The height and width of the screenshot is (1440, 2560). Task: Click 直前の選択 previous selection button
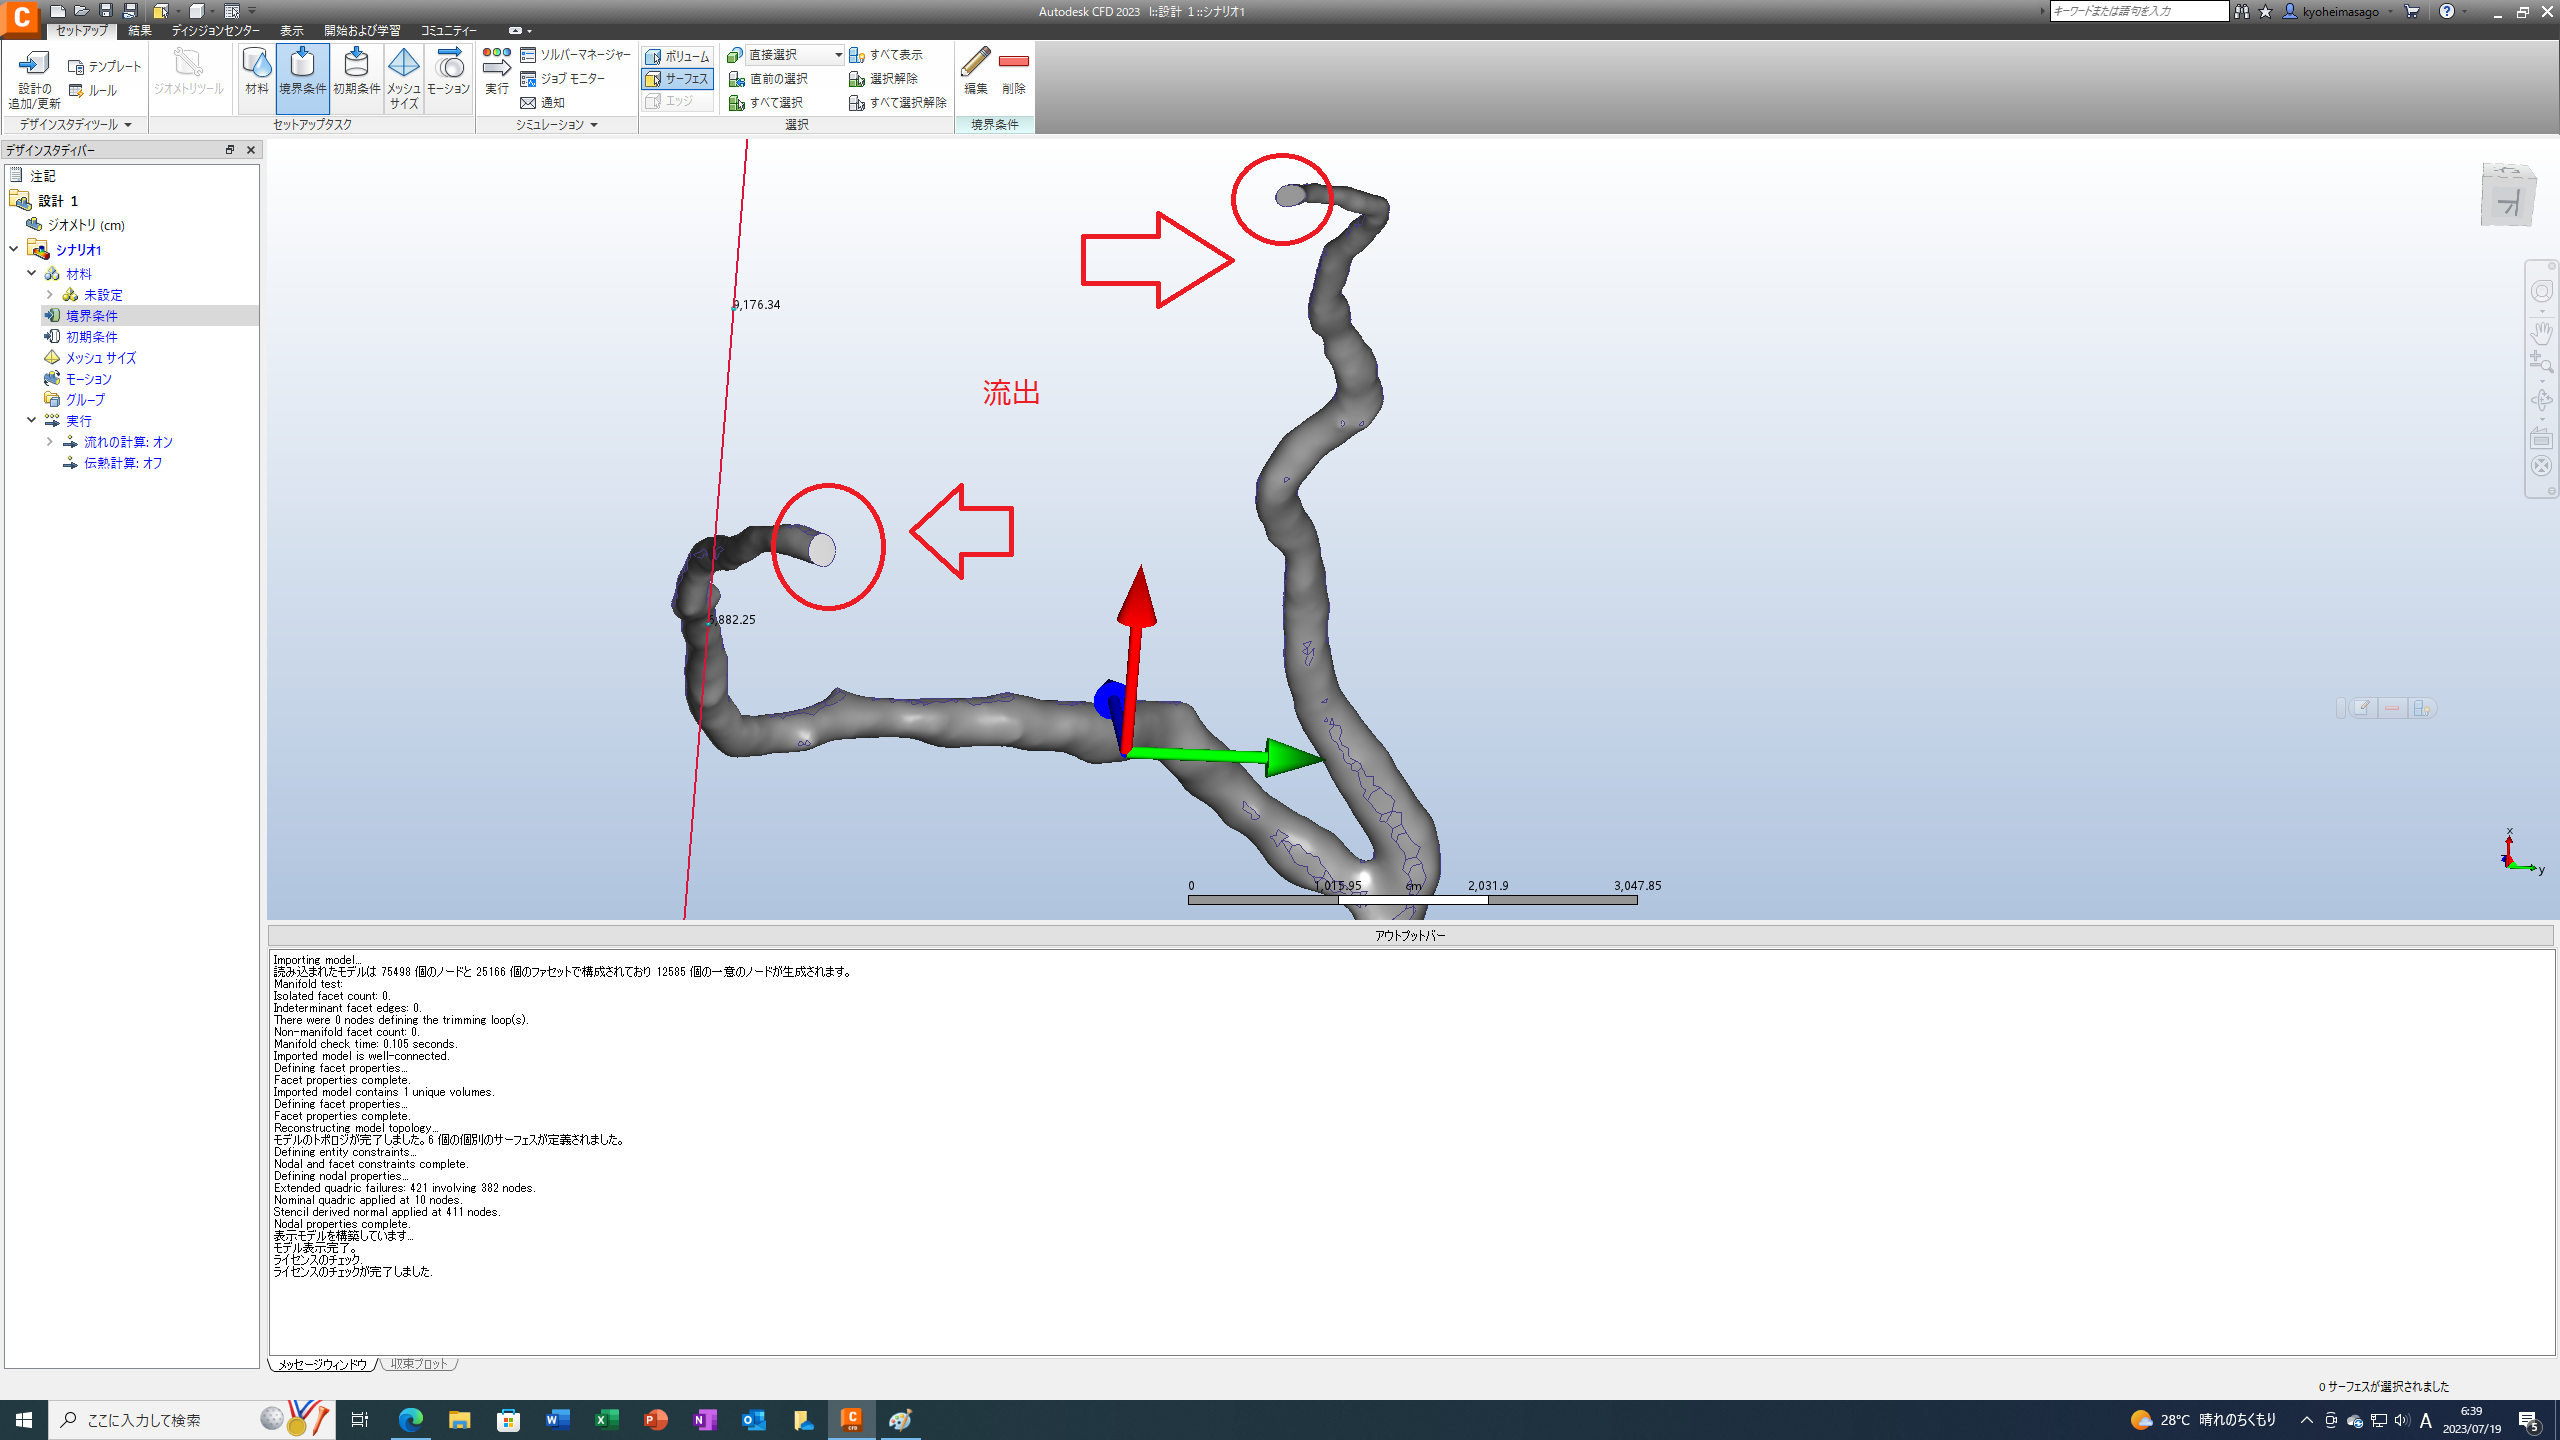(x=768, y=79)
